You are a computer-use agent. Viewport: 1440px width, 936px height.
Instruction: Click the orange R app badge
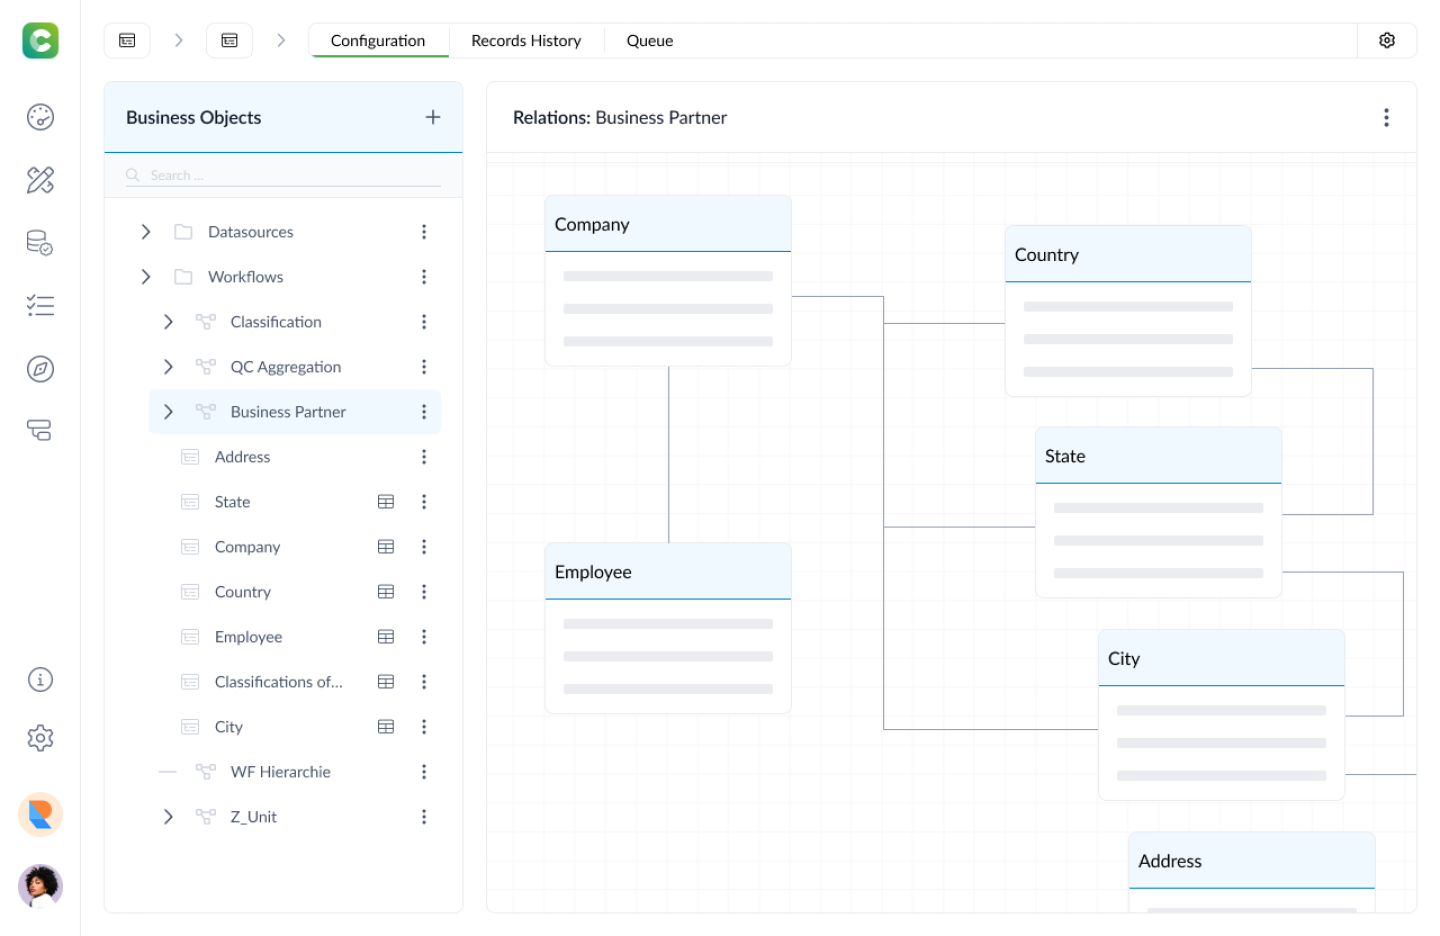pyautogui.click(x=40, y=815)
